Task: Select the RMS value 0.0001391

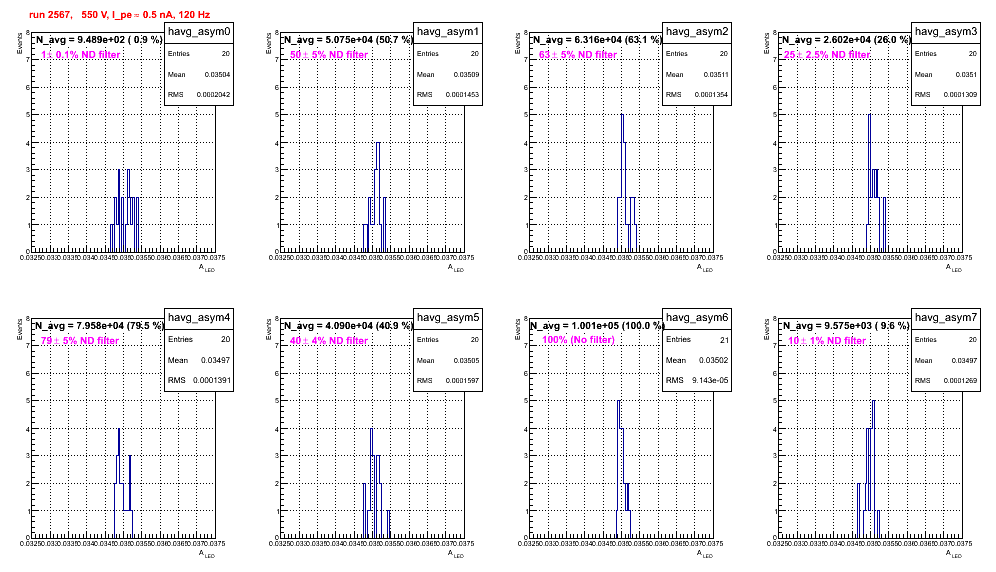Action: point(211,380)
